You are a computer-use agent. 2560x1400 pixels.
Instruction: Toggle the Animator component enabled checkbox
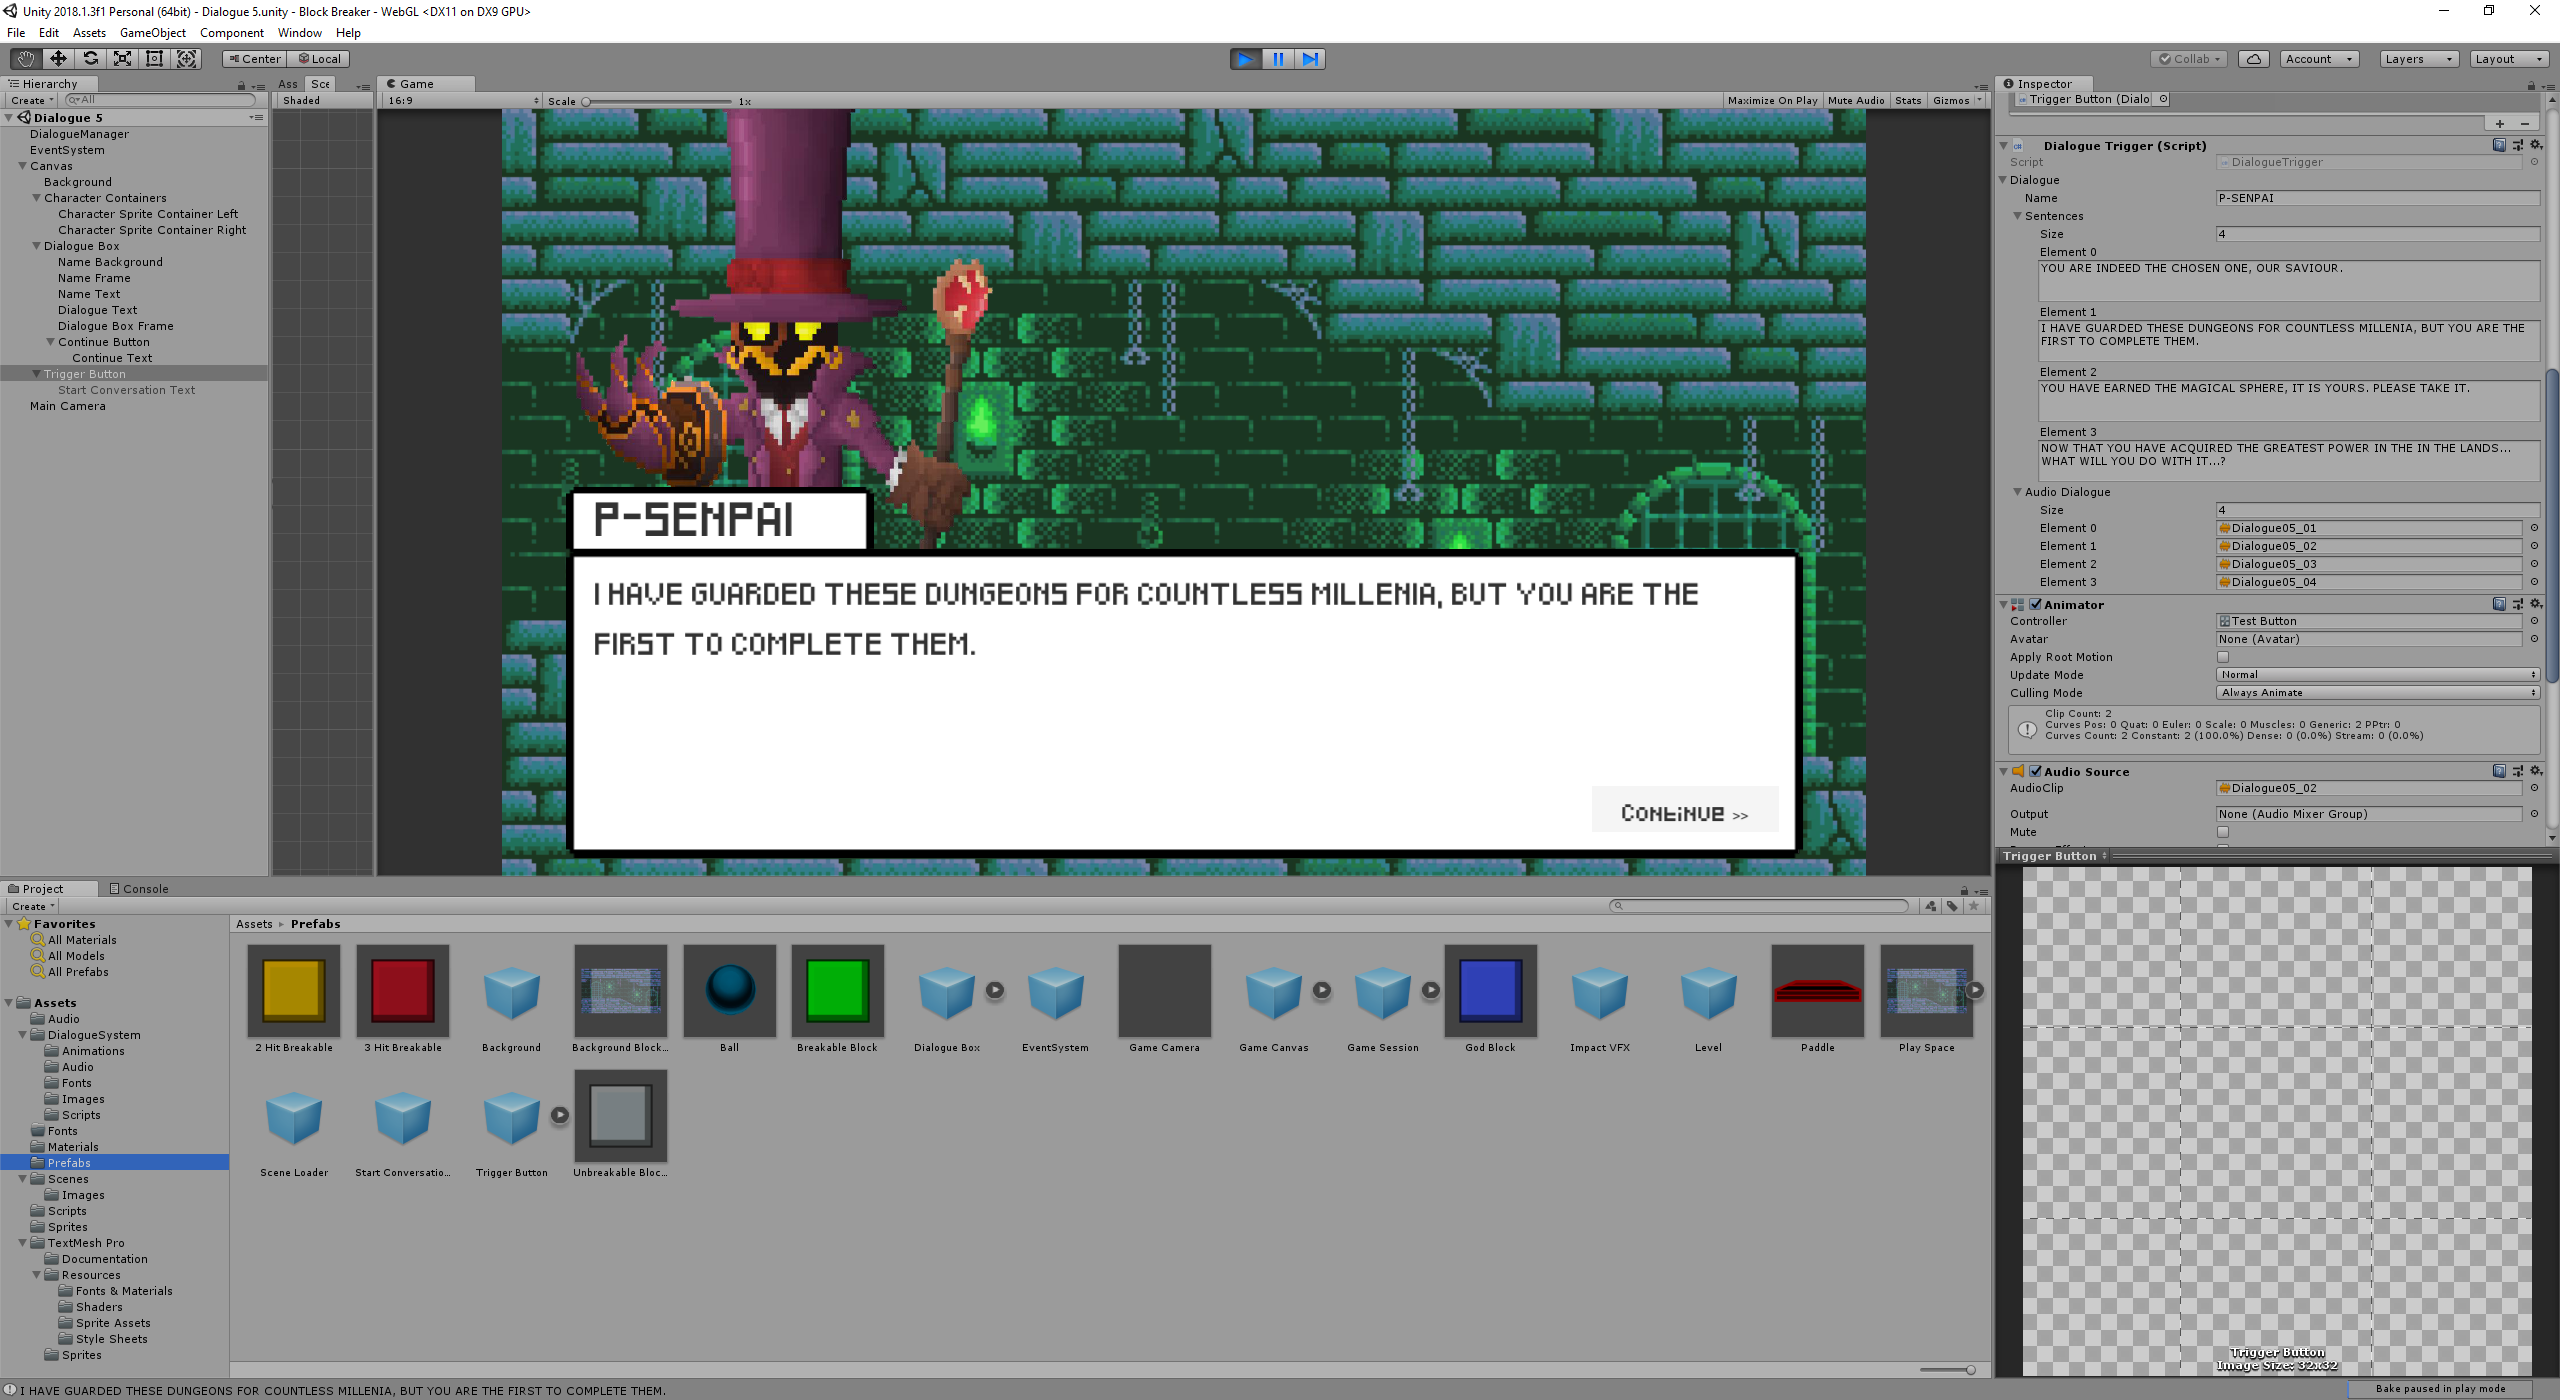pyautogui.click(x=2035, y=604)
